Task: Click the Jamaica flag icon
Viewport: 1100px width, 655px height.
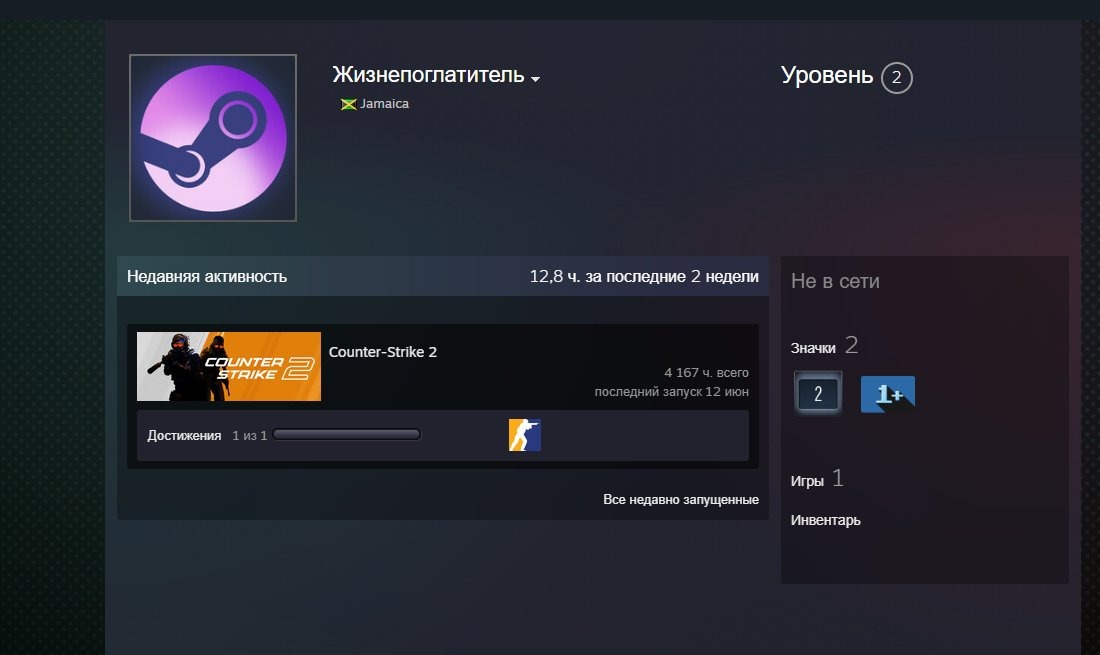Action: click(349, 104)
